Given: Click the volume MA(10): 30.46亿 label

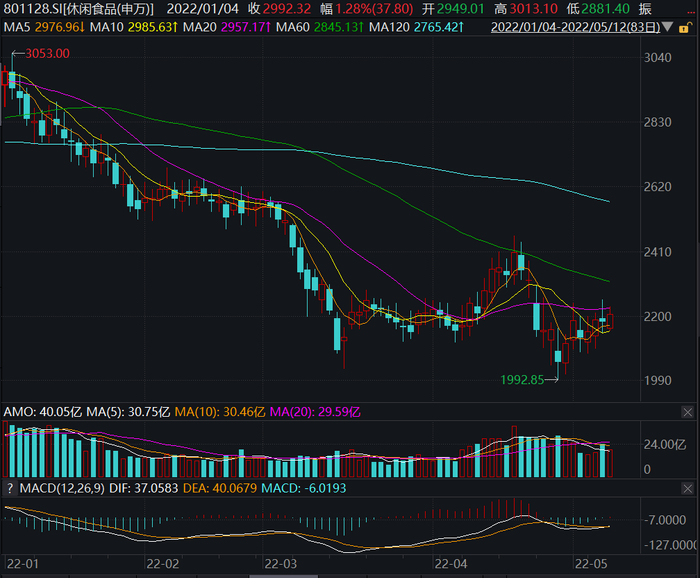Looking at the screenshot, I should [220, 412].
